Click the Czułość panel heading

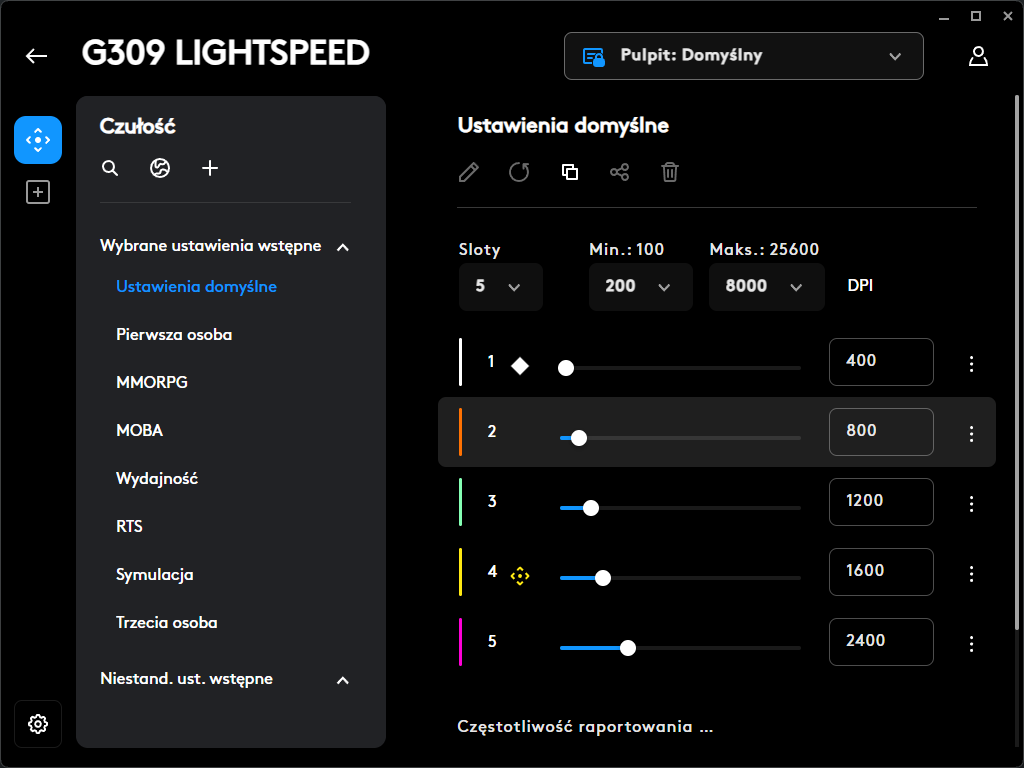[x=138, y=126]
